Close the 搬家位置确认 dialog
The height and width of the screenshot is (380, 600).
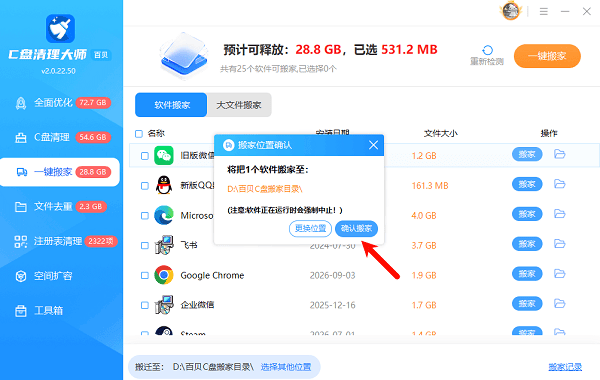pyautogui.click(x=373, y=145)
